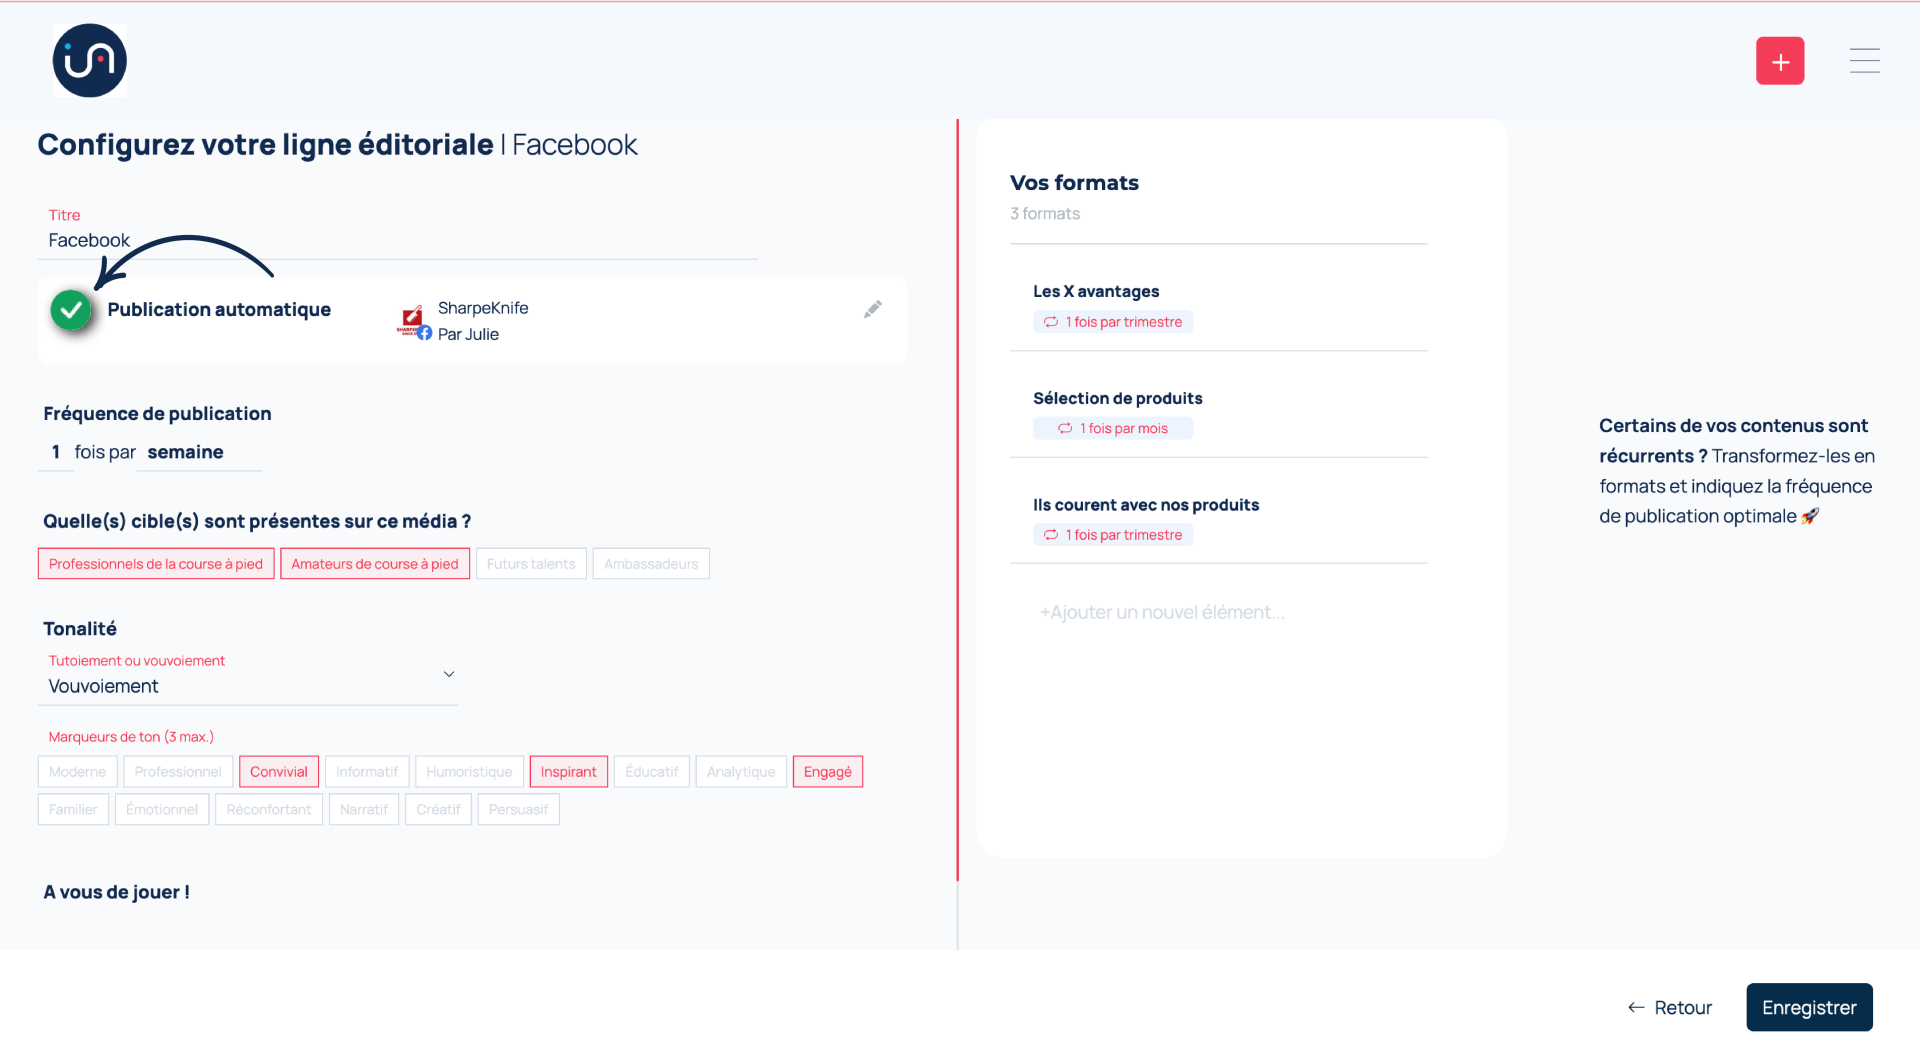The height and width of the screenshot is (1037, 1920).
Task: Select the Informatif tone marker
Action: click(x=367, y=772)
